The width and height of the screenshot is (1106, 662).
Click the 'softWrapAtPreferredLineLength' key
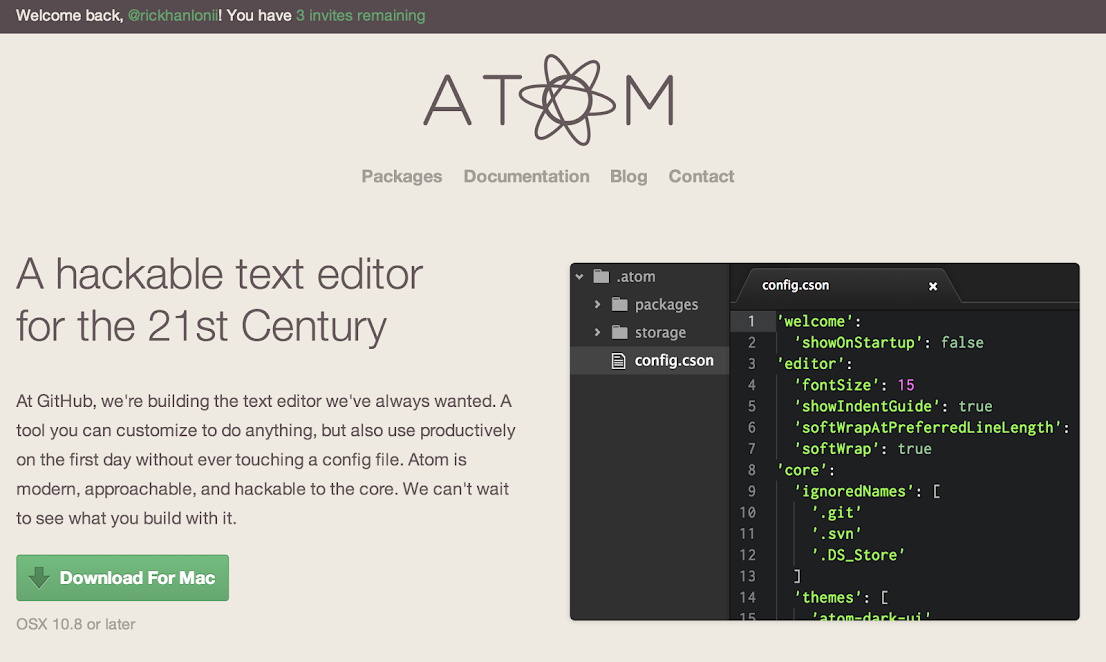(928, 427)
